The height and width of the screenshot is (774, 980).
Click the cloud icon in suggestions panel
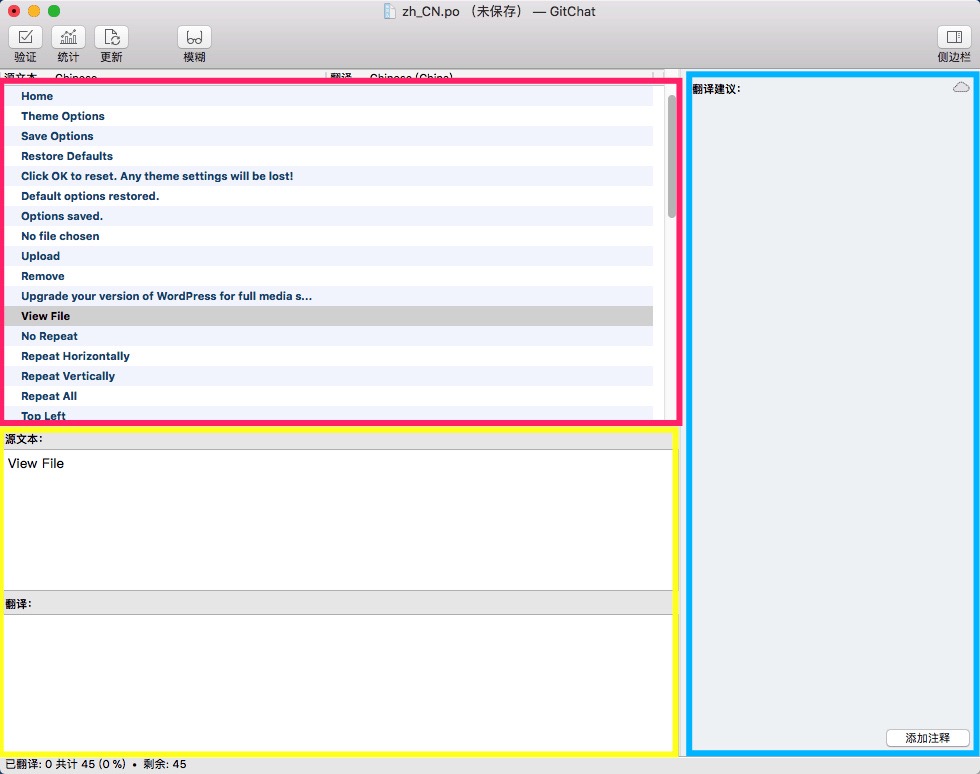coord(961,88)
